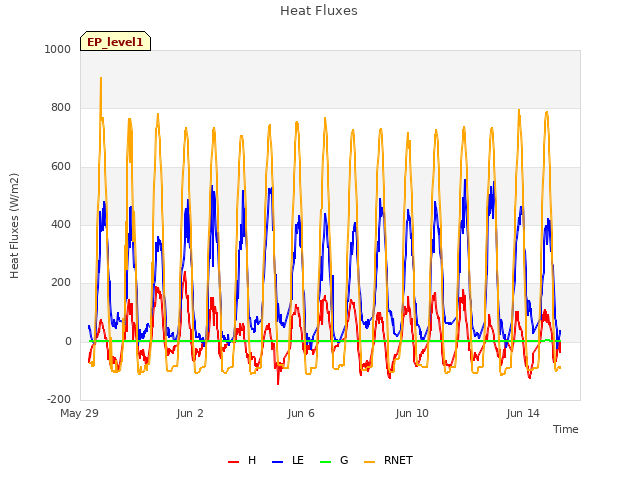Click the Jun 2 x-axis label
Image resolution: width=640 pixels, height=480 pixels.
click(x=190, y=413)
